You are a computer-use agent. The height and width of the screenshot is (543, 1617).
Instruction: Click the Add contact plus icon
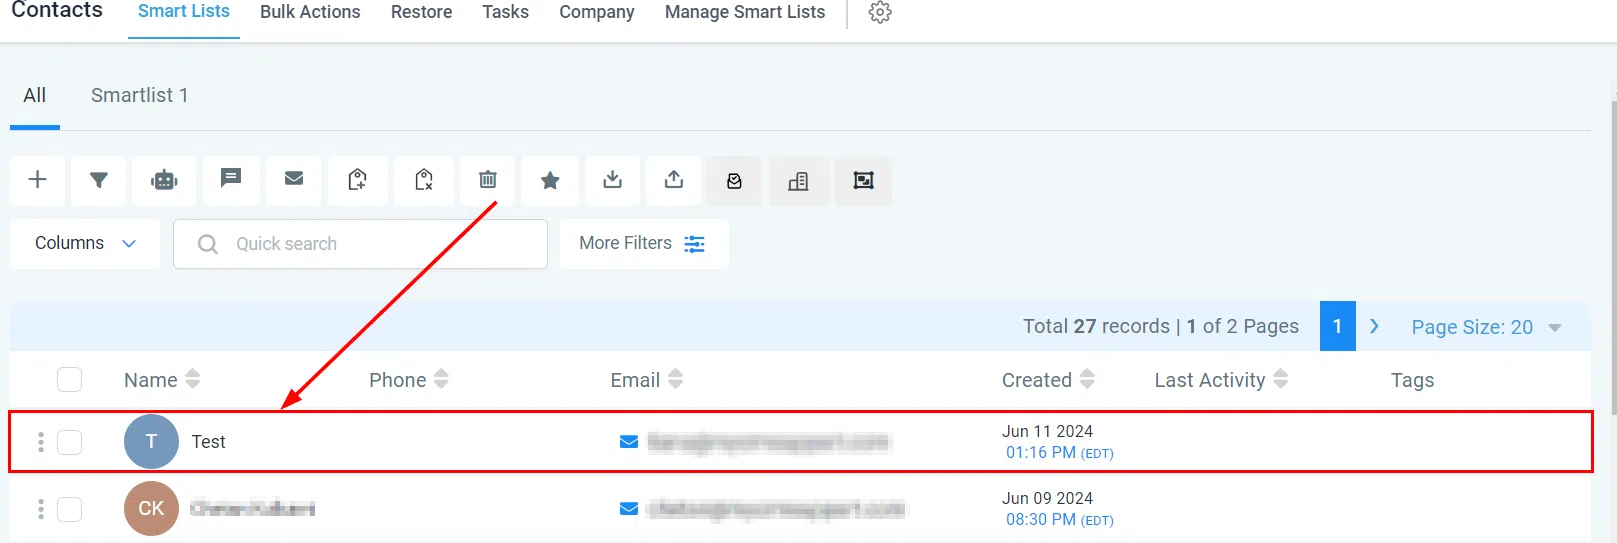pyautogui.click(x=38, y=180)
